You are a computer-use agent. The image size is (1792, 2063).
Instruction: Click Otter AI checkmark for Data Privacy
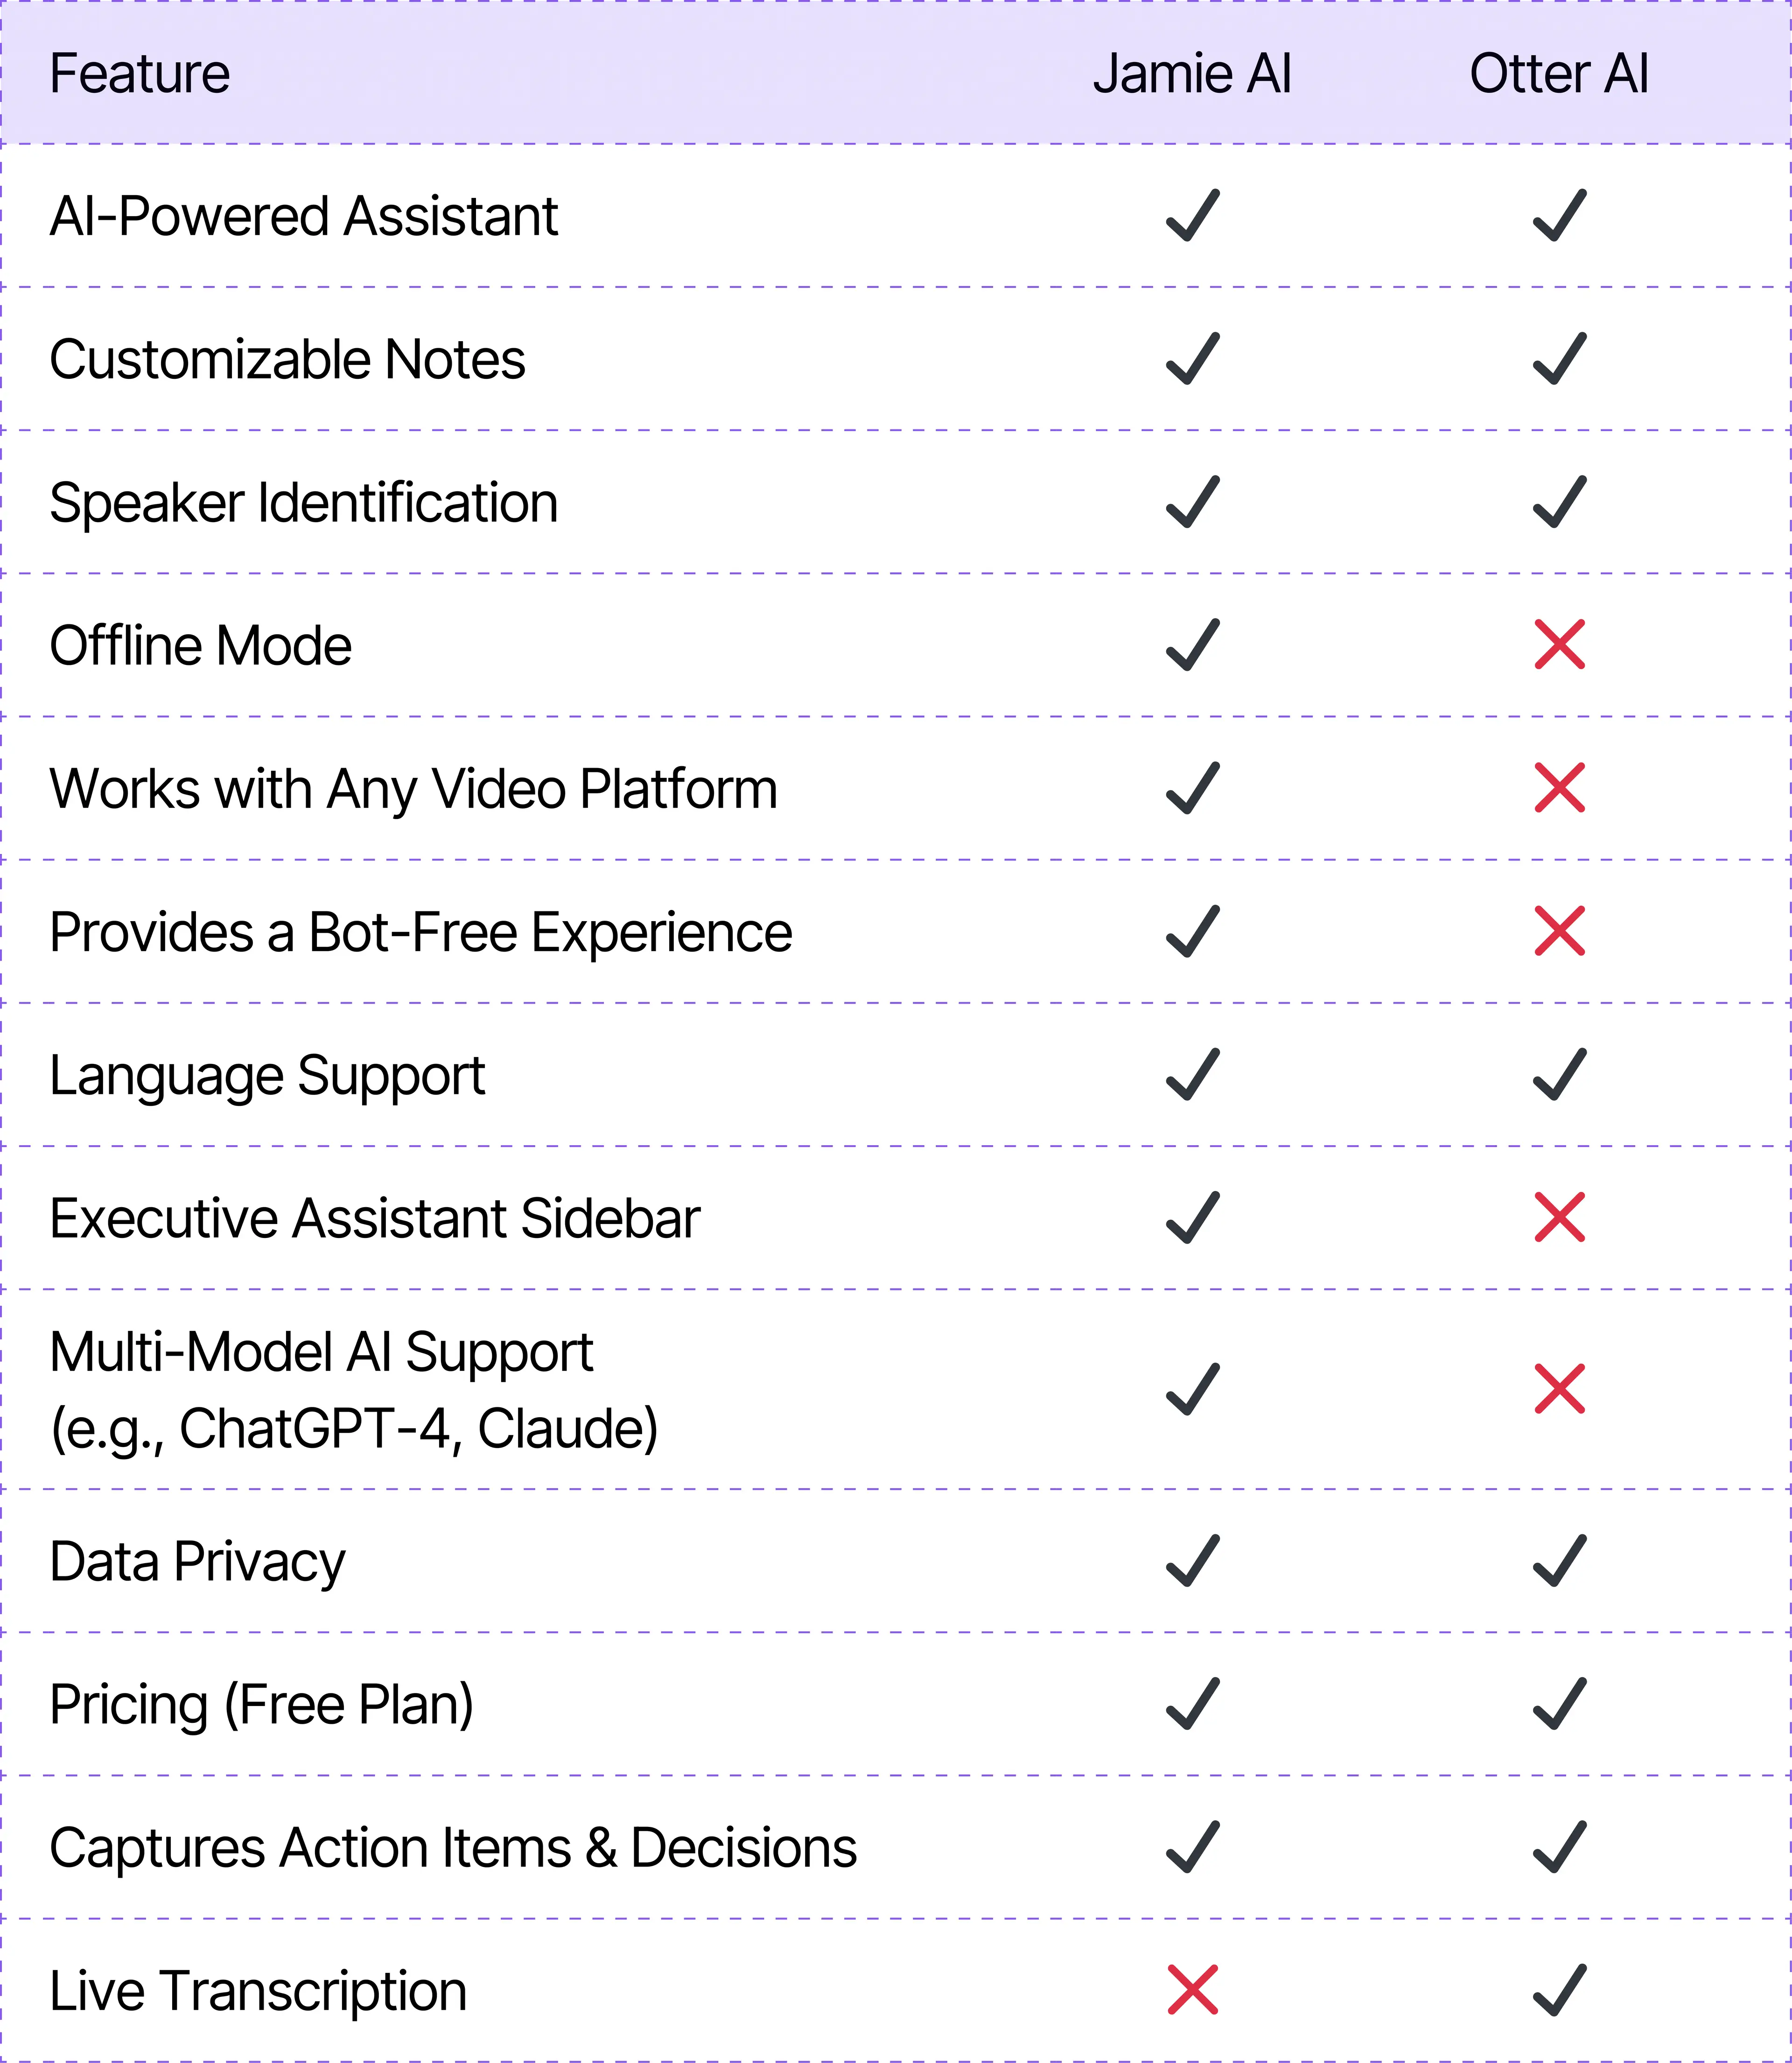click(x=1559, y=1560)
